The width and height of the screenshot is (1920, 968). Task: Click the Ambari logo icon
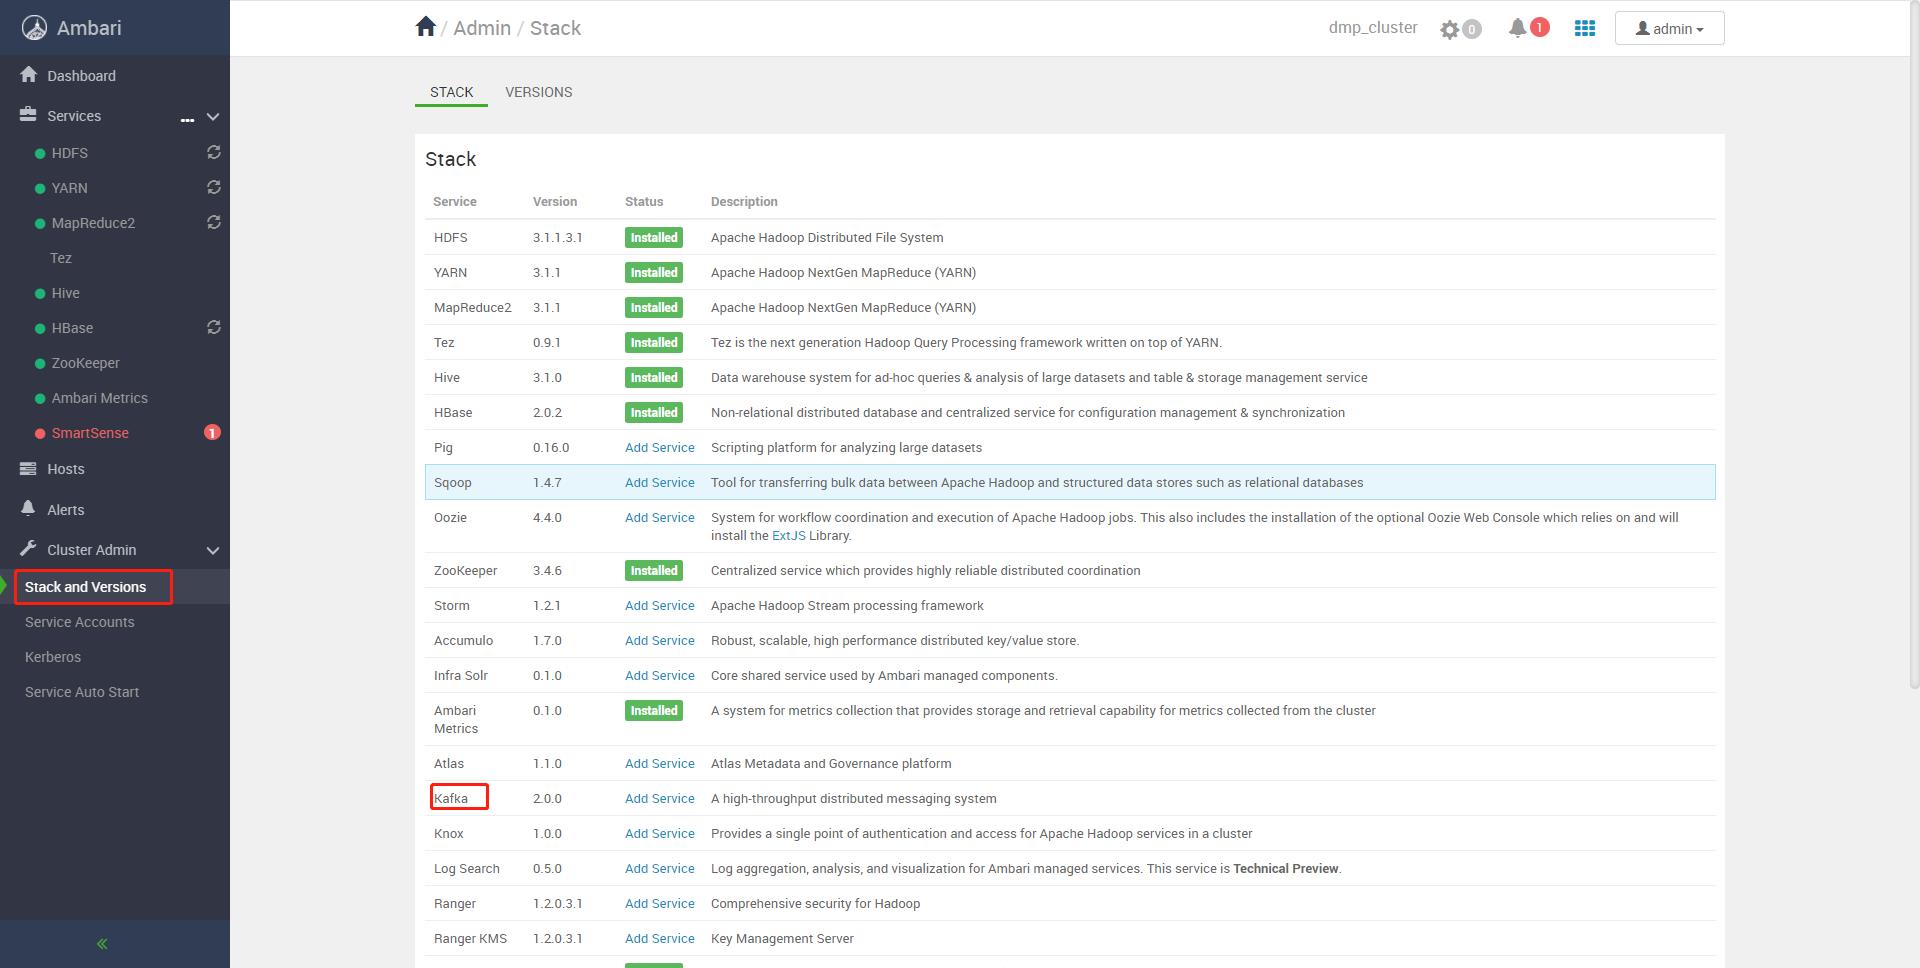(34, 28)
